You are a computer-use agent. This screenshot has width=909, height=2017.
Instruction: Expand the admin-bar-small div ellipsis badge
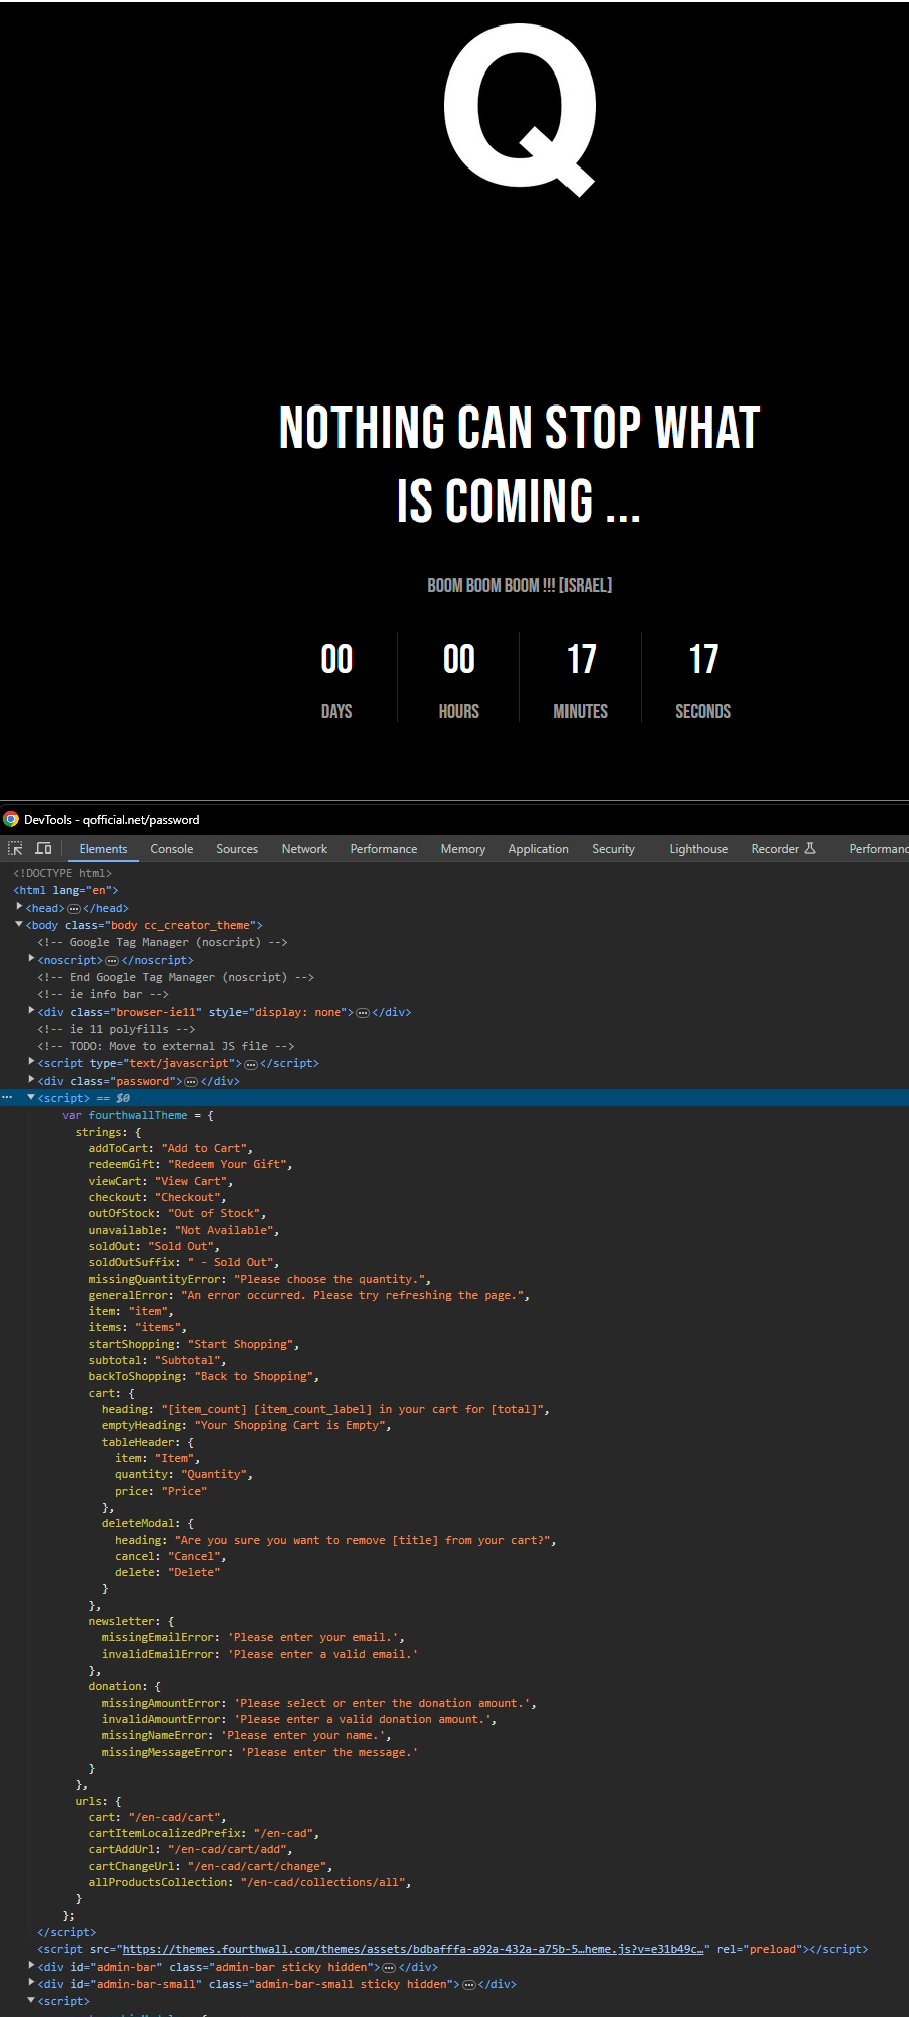468,1984
